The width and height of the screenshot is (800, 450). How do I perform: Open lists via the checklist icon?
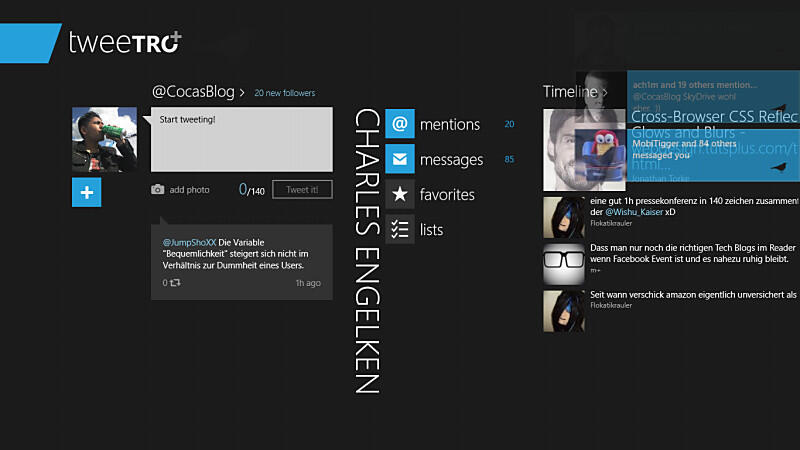400,230
